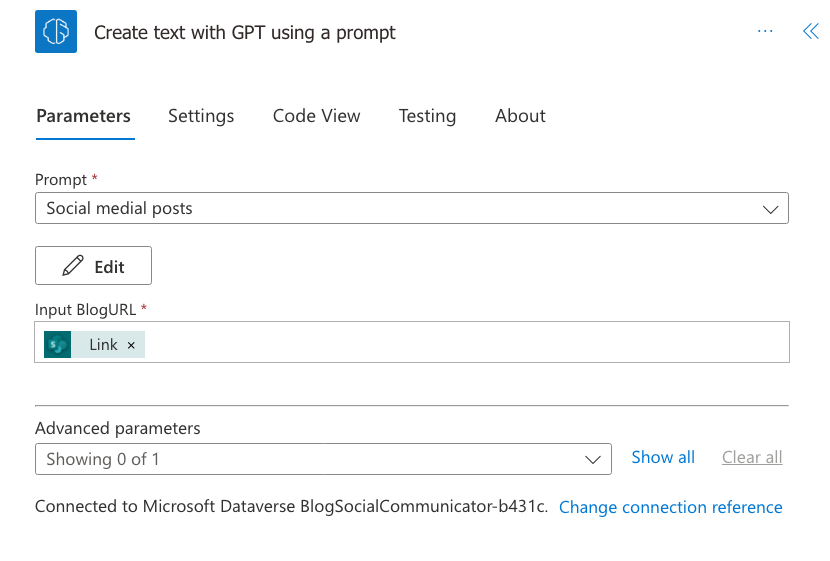Open the Settings tab
This screenshot has height=561, width=830.
pyautogui.click(x=201, y=116)
